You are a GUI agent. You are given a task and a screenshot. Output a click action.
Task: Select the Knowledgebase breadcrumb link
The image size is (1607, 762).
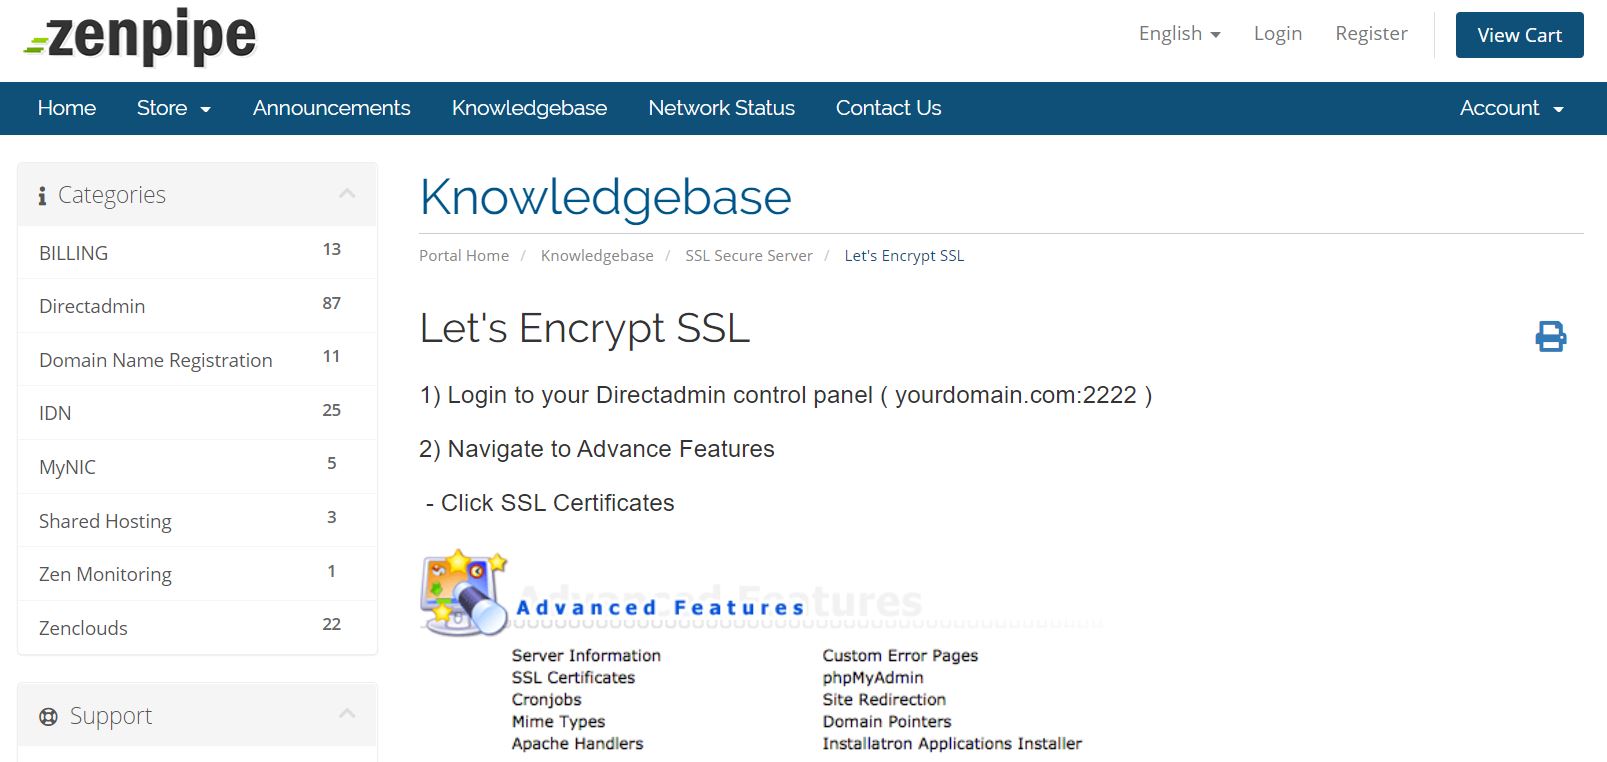pos(597,256)
